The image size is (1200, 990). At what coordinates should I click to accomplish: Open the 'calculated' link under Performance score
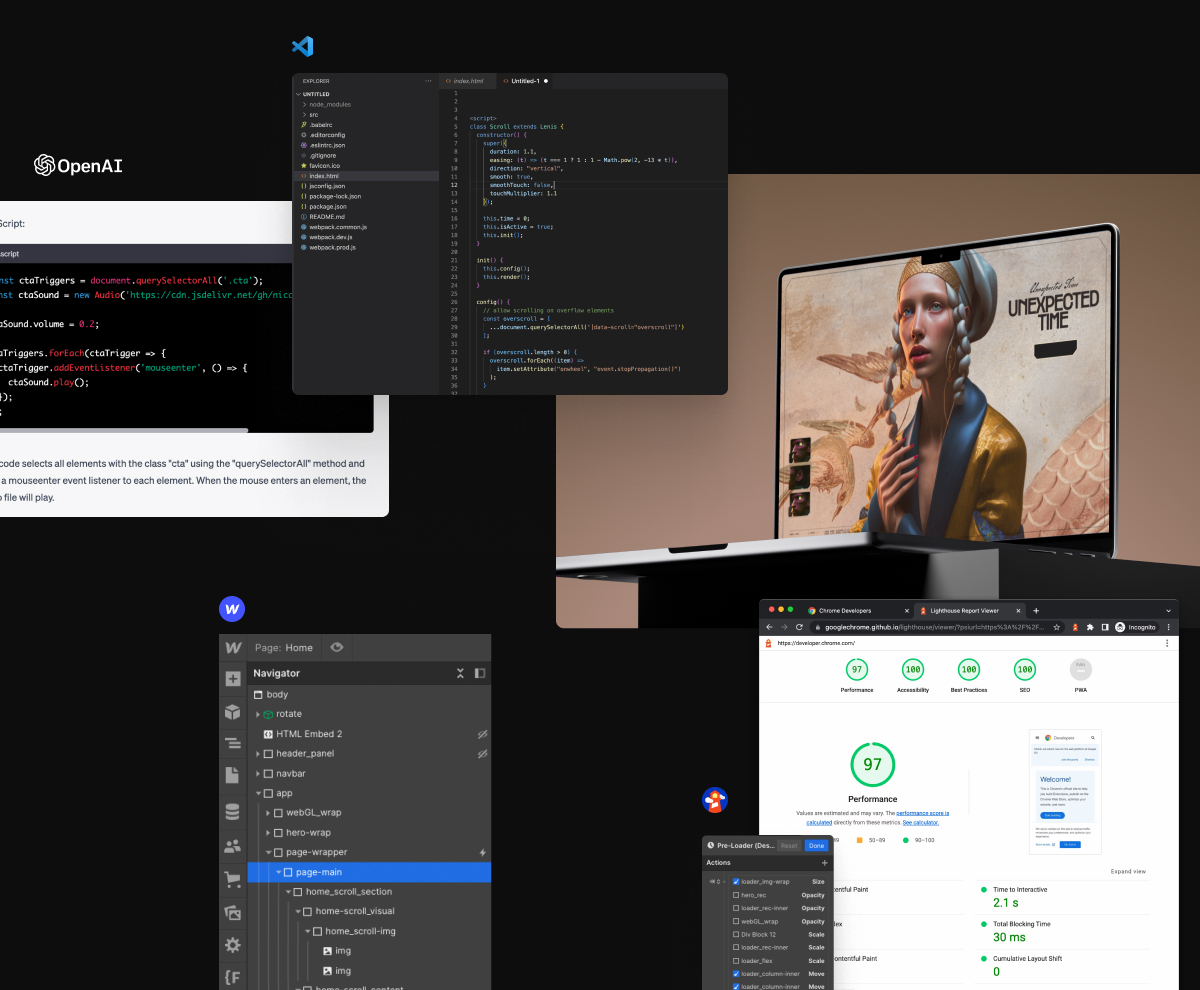click(821, 822)
